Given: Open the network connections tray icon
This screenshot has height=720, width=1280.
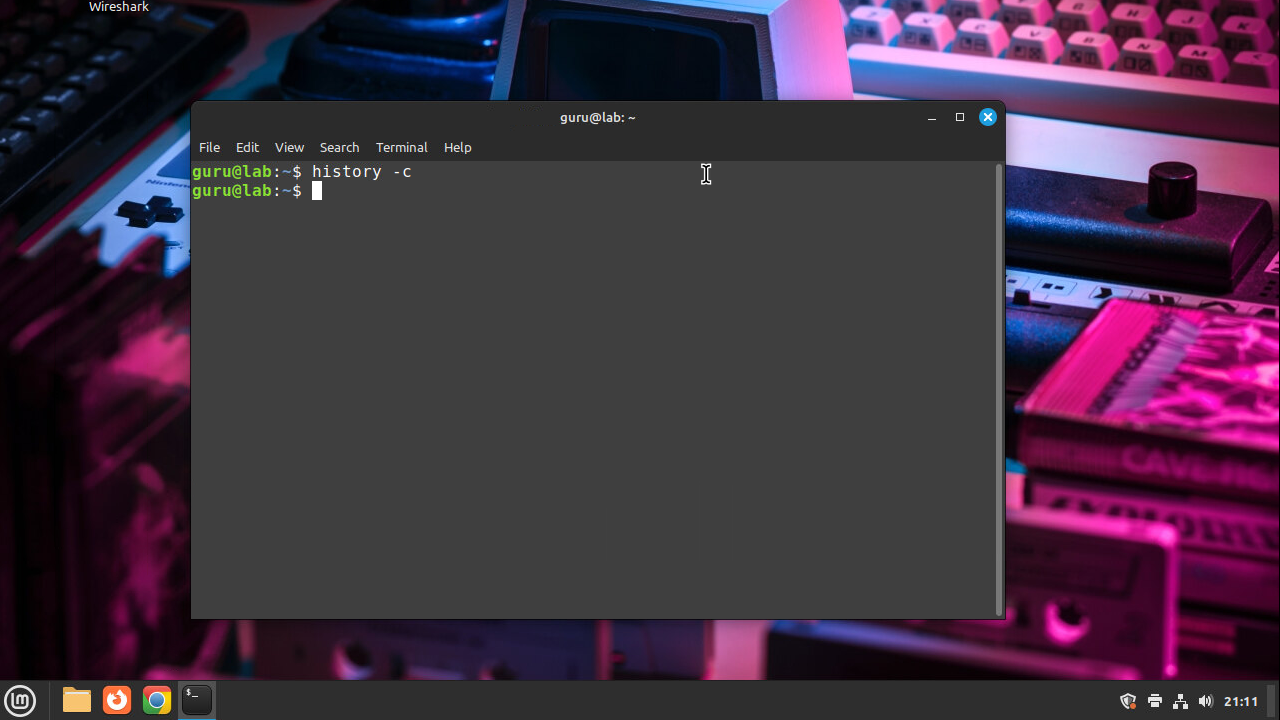Looking at the screenshot, I should tap(1180, 701).
